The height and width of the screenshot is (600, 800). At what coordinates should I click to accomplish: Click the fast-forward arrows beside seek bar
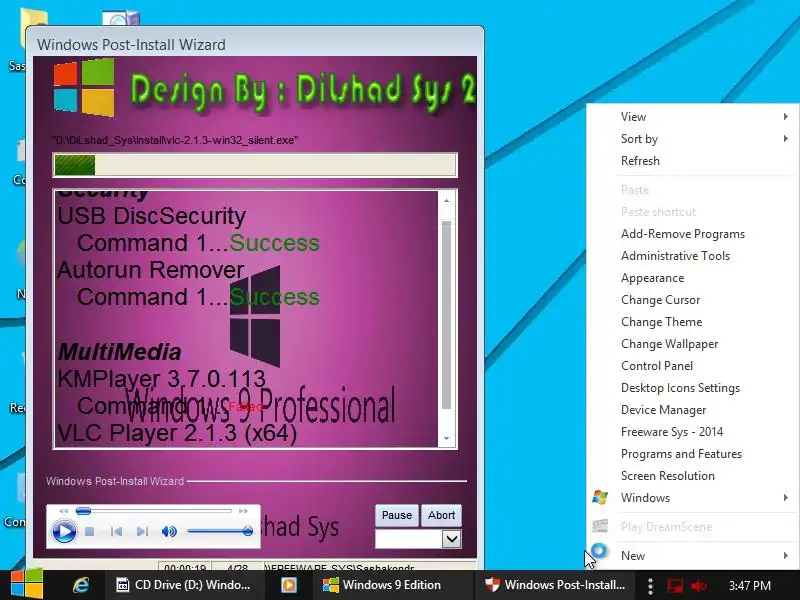pyautogui.click(x=243, y=511)
